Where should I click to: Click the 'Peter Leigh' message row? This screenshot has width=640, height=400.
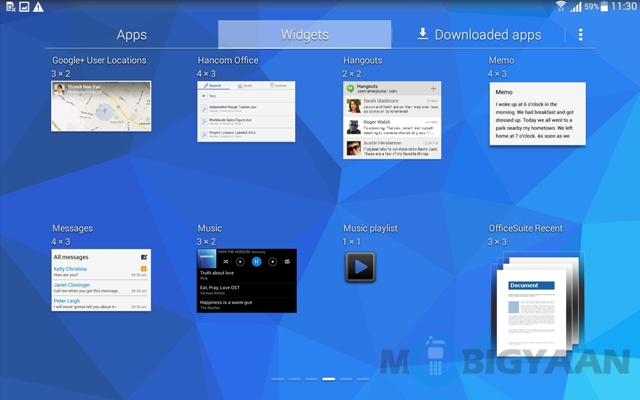click(100, 304)
